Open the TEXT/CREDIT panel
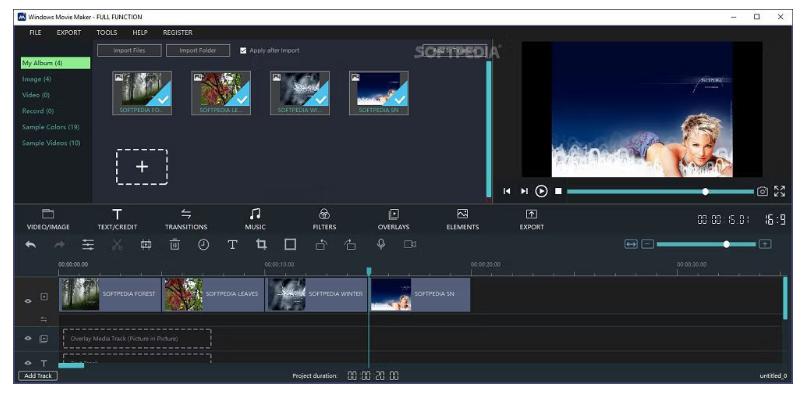This screenshot has height=400, width=806. (x=117, y=220)
